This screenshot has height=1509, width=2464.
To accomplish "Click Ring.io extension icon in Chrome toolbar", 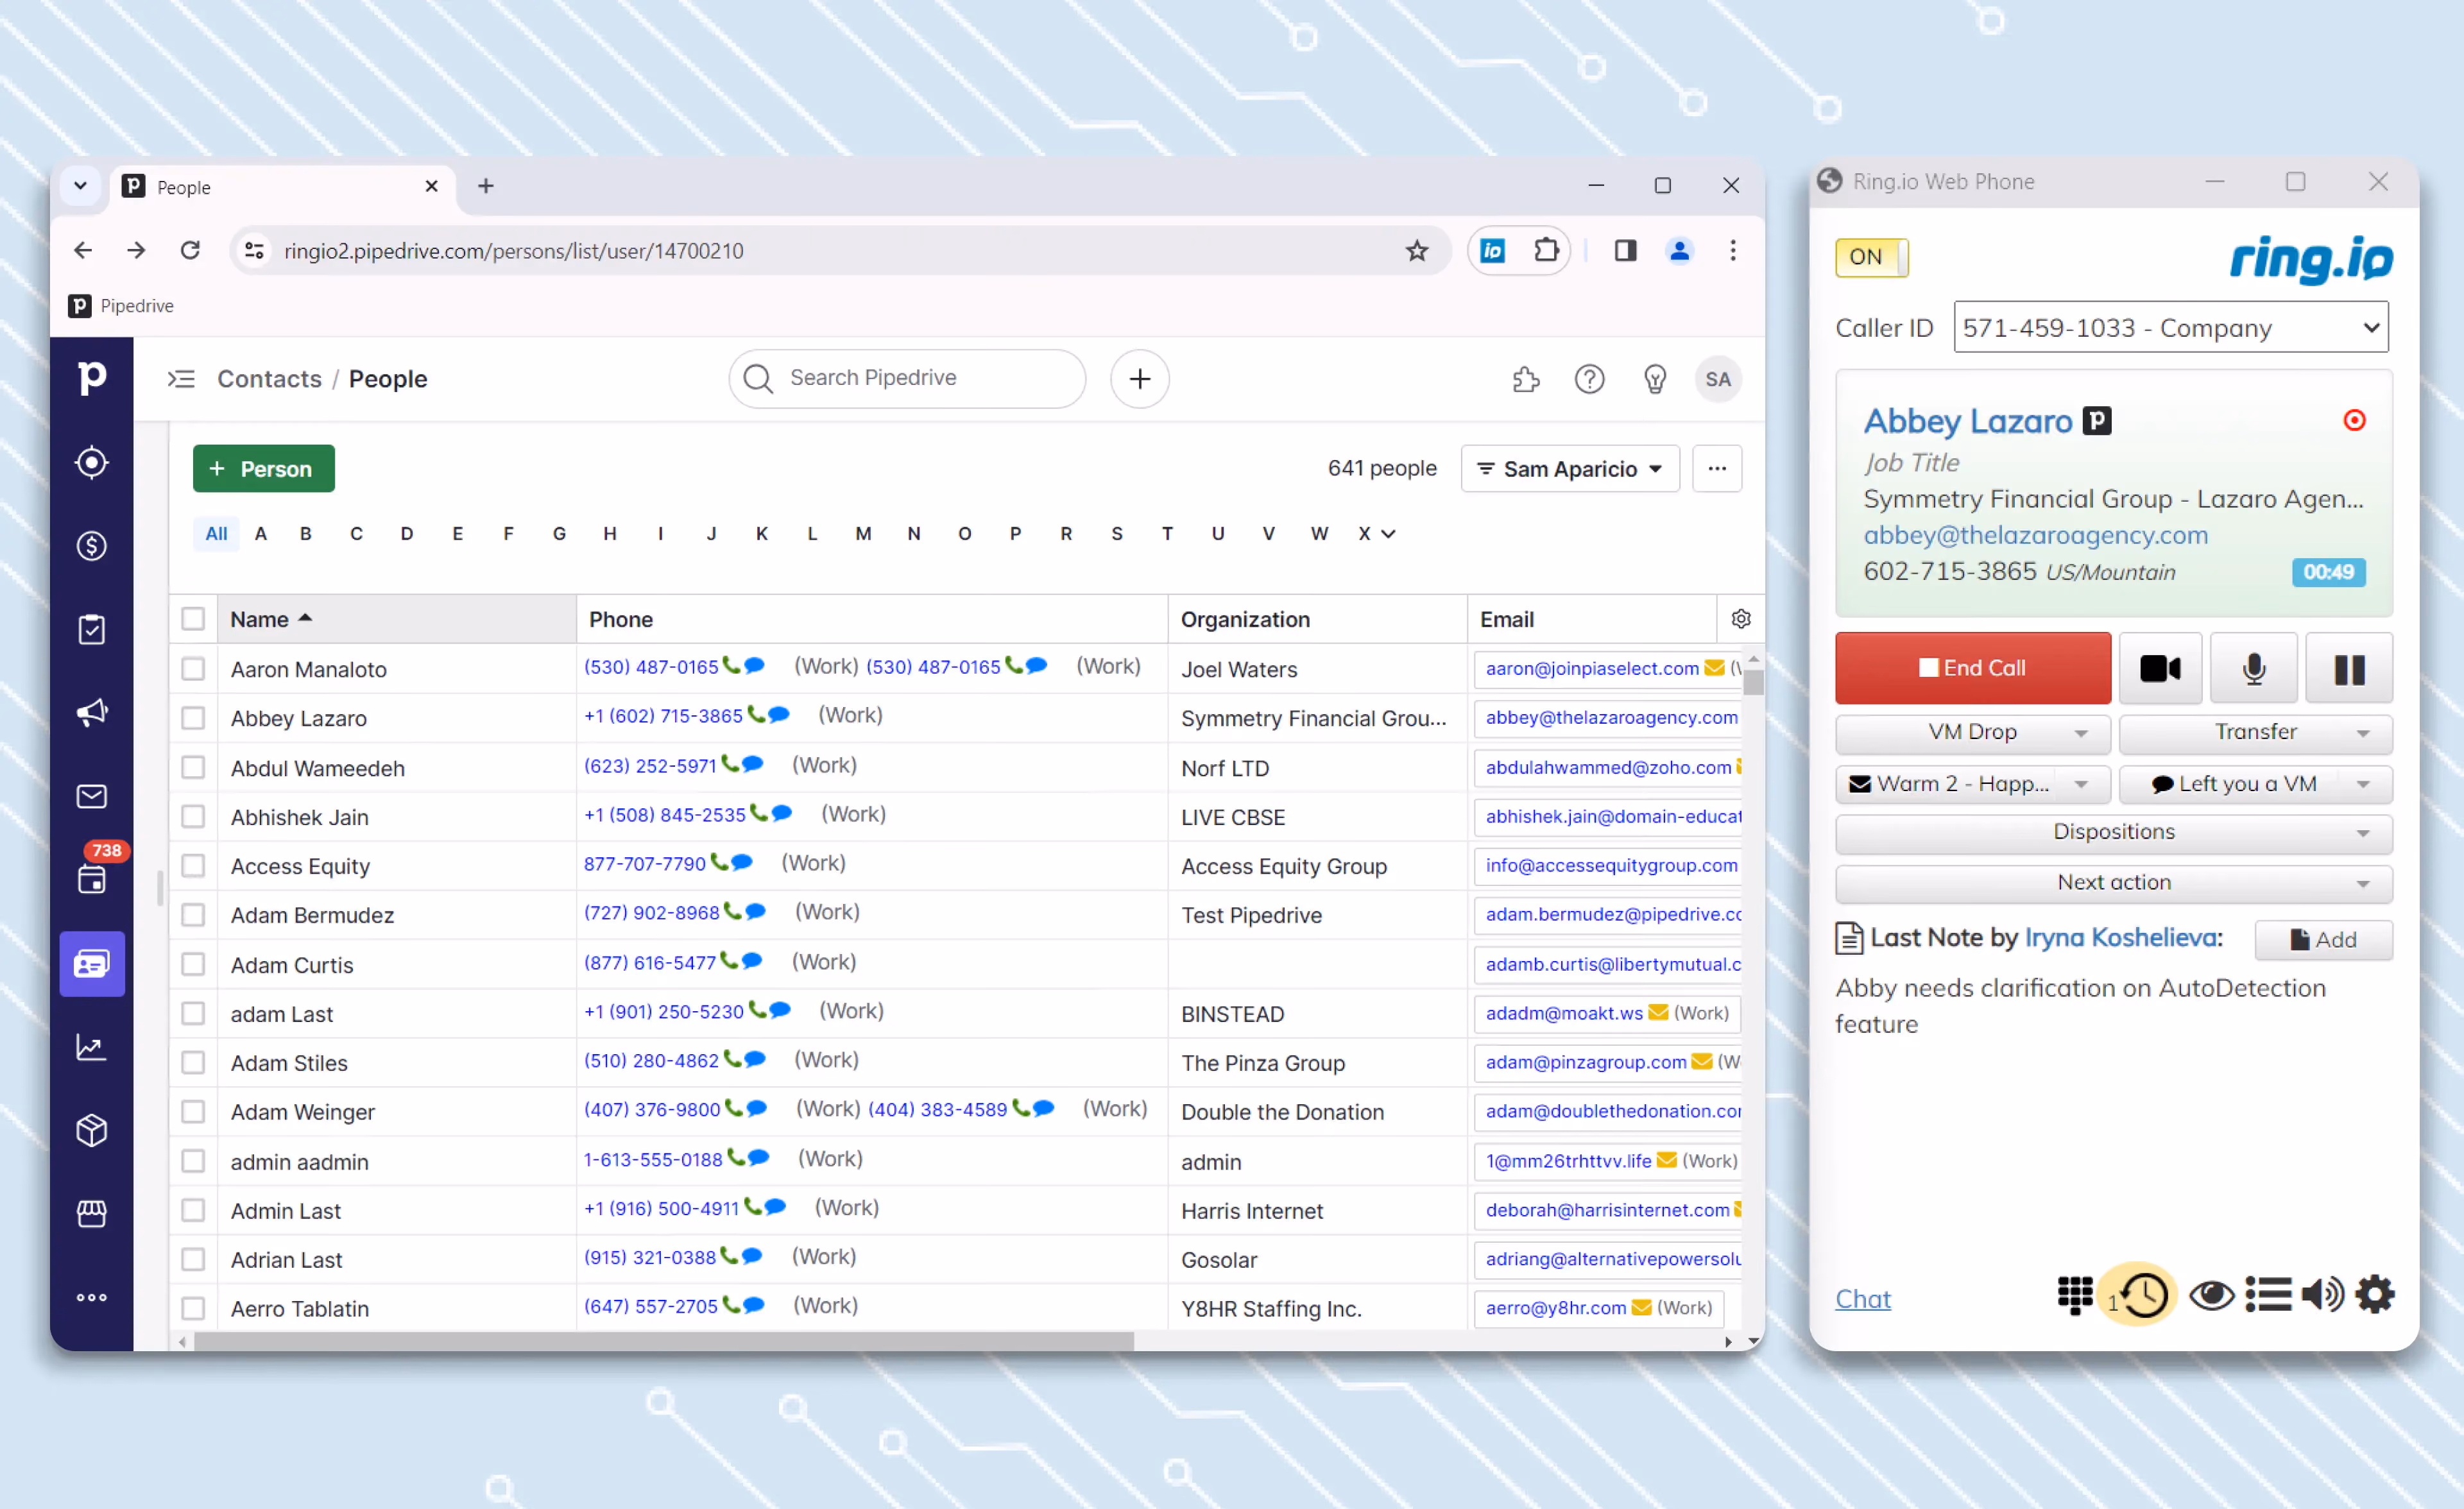I will (x=1492, y=250).
